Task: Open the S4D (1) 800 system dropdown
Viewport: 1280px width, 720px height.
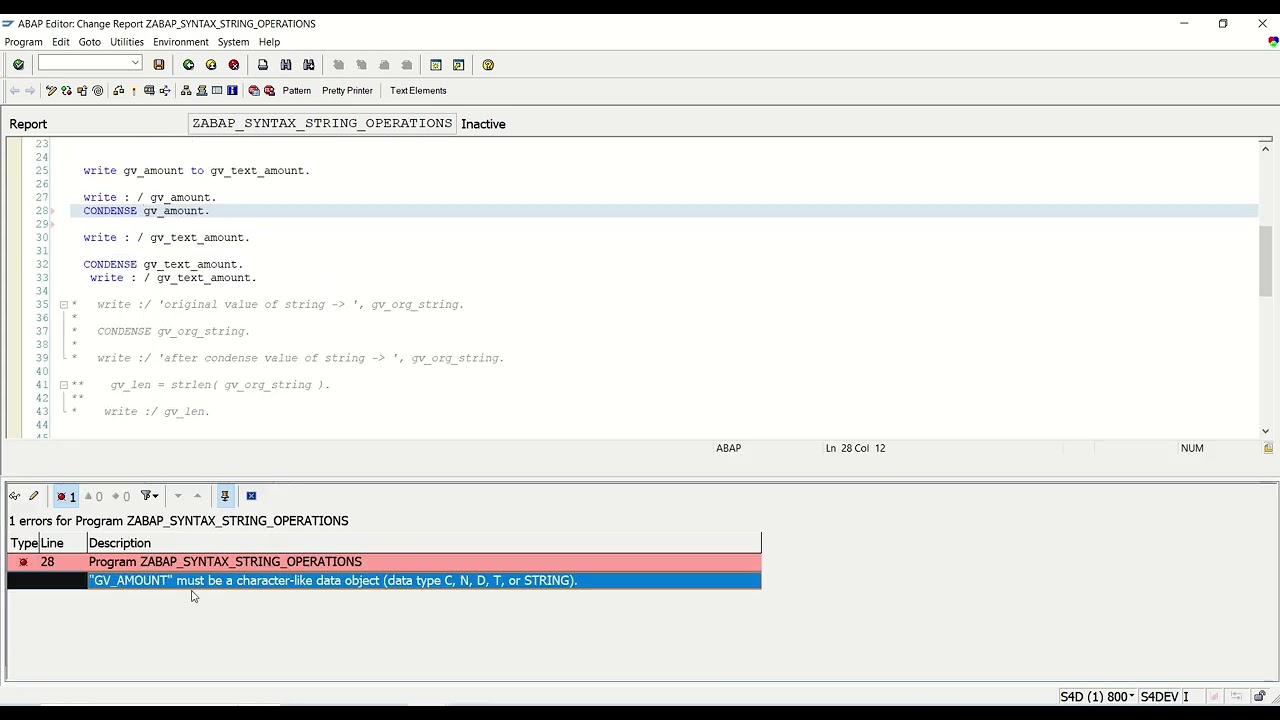Action: click(x=1097, y=697)
